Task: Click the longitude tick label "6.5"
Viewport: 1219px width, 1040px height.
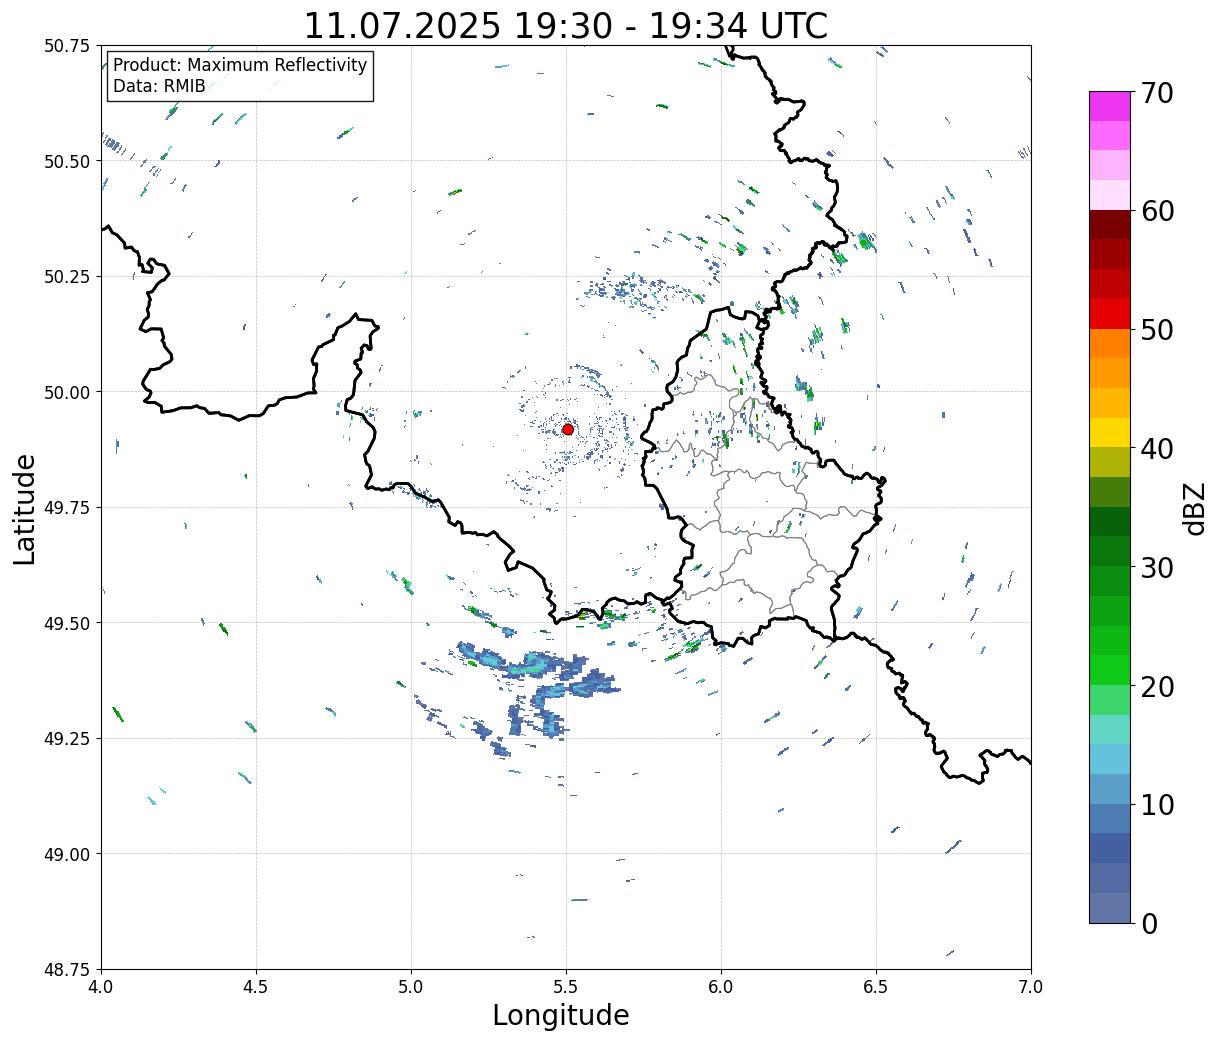Action: (x=876, y=987)
